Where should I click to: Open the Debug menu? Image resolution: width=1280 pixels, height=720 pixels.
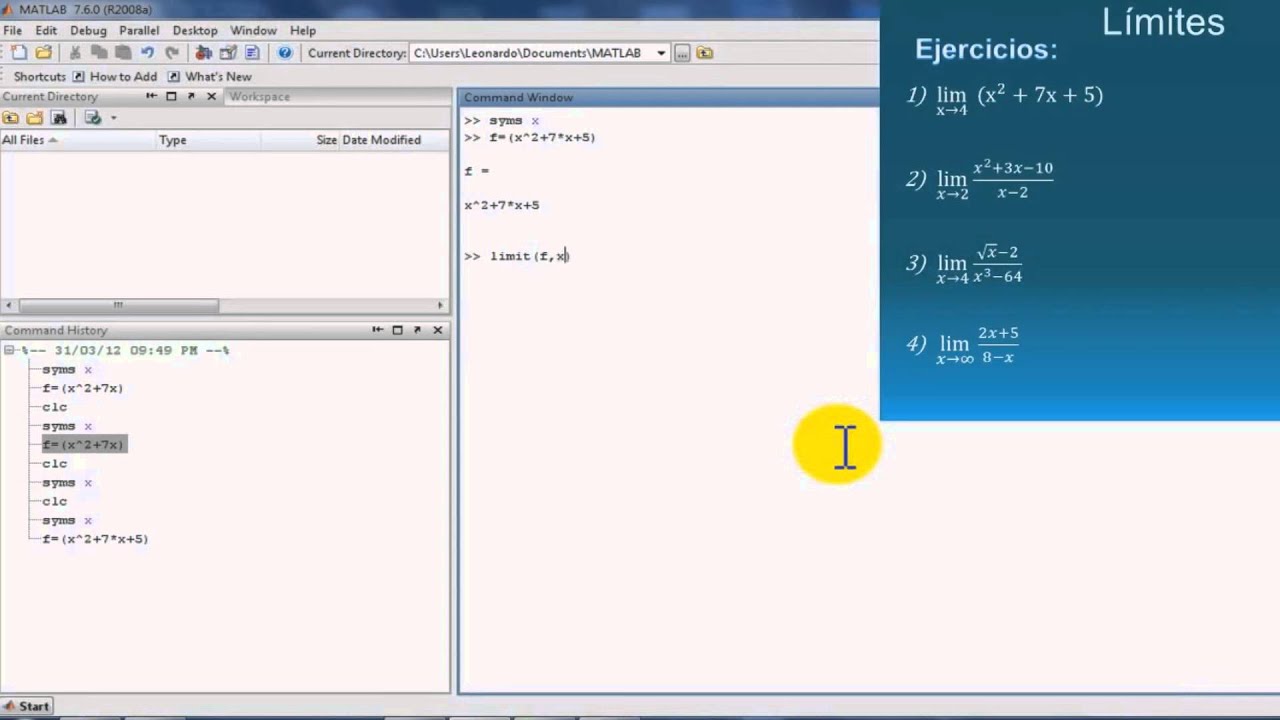click(88, 31)
